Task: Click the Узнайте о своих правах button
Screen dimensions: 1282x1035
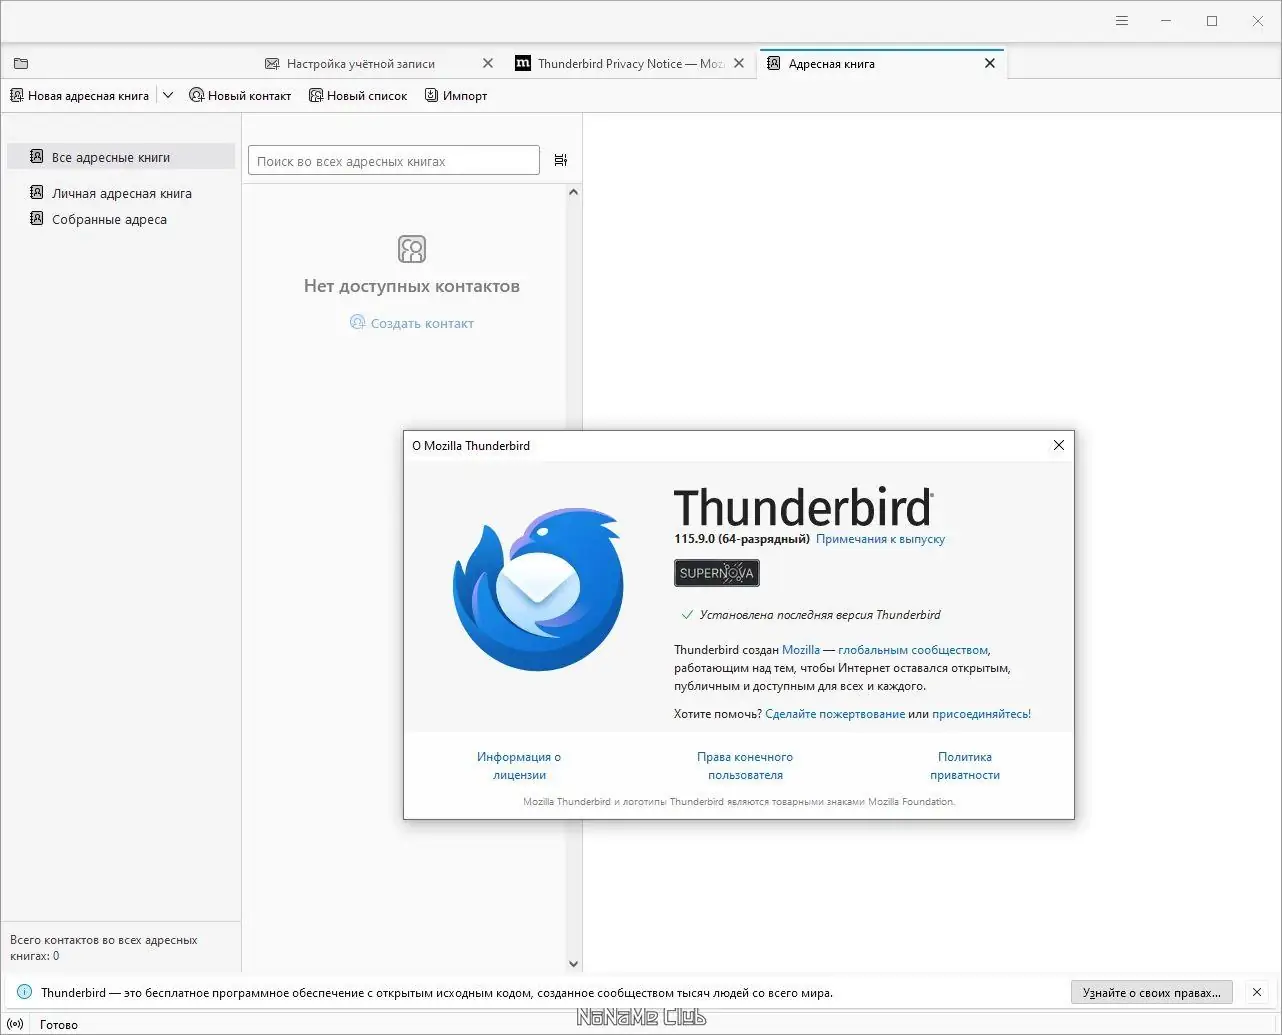Action: click(x=1151, y=993)
